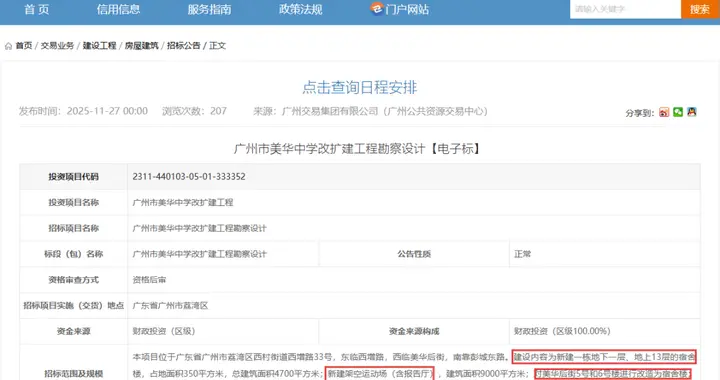Click the home icon in breadcrumb
The width and height of the screenshot is (720, 380).
(x=8, y=46)
